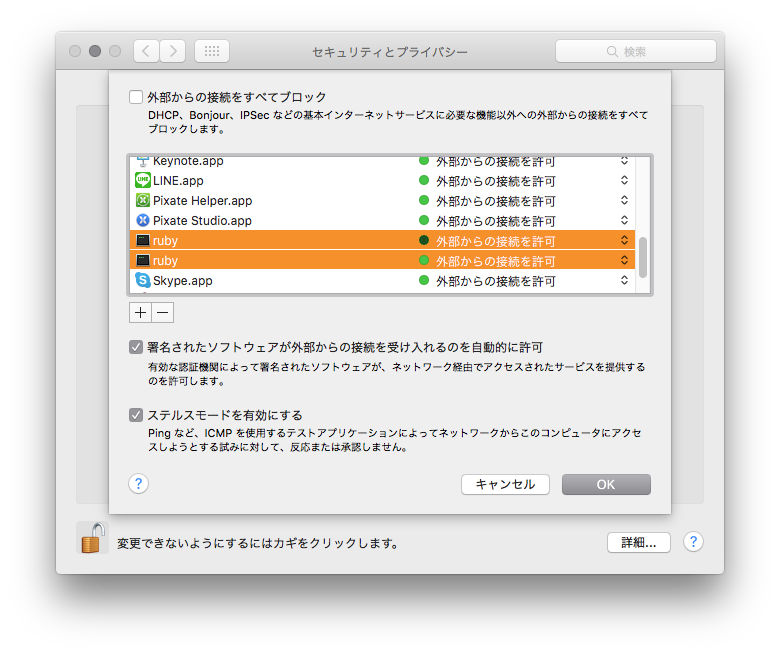Click '変更できないようにするにはカギをクリックします。' text
The width and height of the screenshot is (780, 654).
click(x=258, y=543)
